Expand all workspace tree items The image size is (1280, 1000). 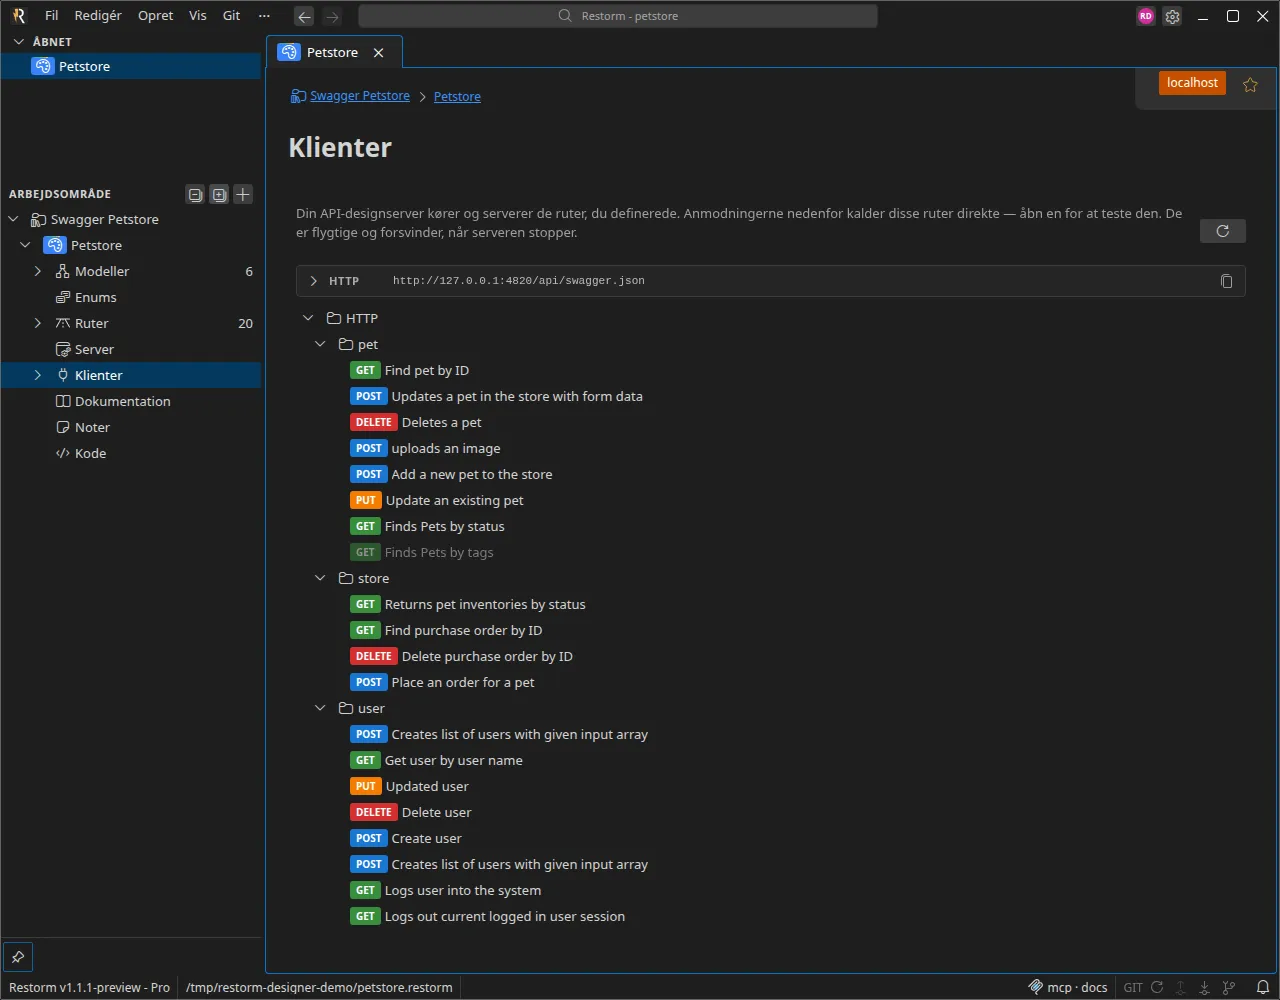tap(219, 194)
